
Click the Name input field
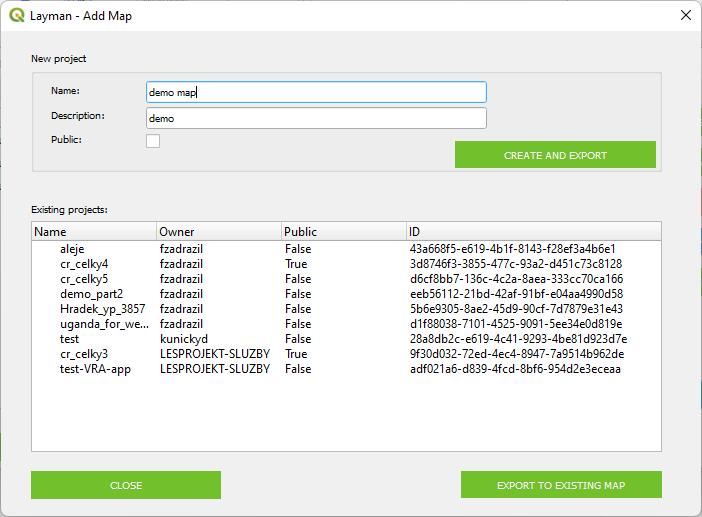pyautogui.click(x=316, y=92)
